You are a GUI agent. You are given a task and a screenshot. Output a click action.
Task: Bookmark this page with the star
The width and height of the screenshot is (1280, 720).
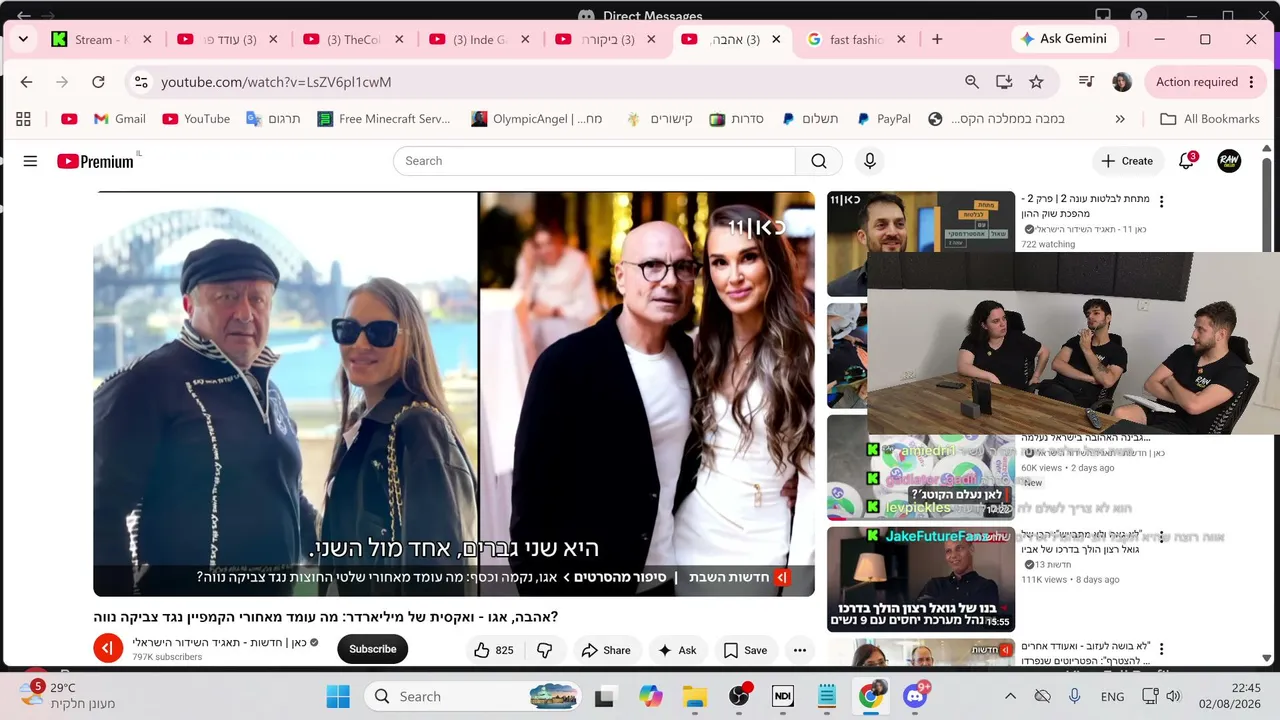1036,82
